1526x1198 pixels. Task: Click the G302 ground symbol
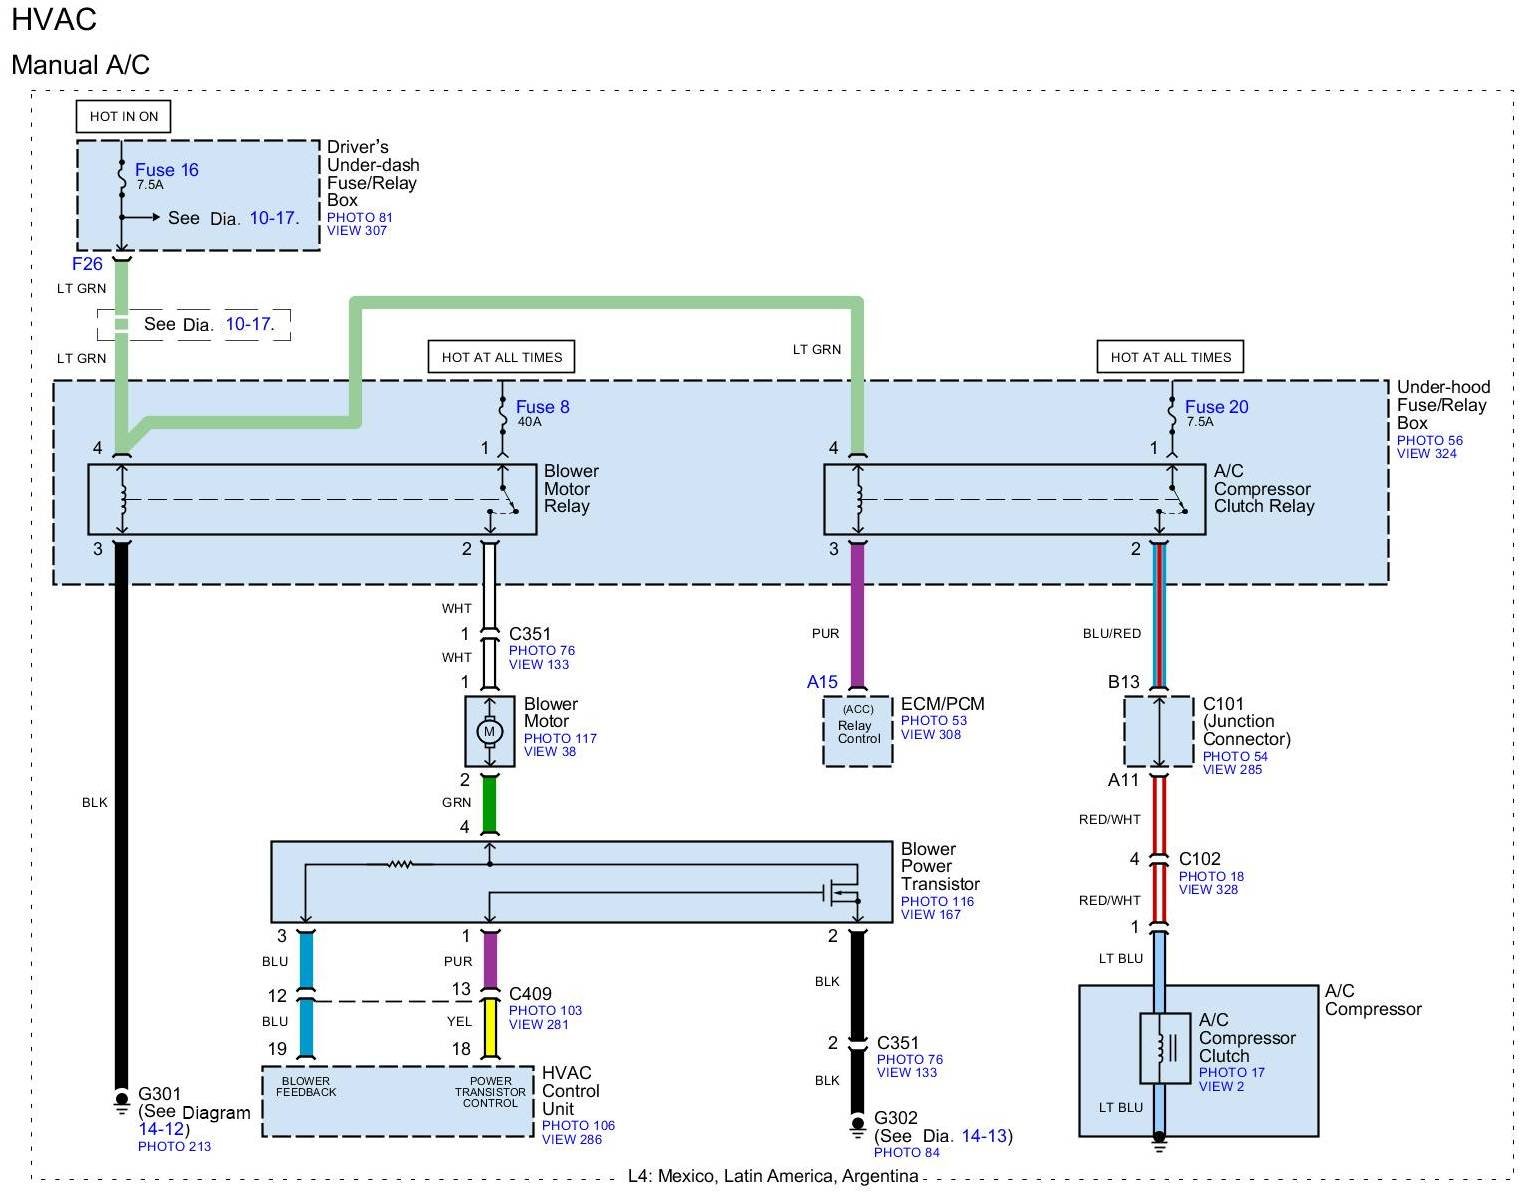coord(857,1127)
